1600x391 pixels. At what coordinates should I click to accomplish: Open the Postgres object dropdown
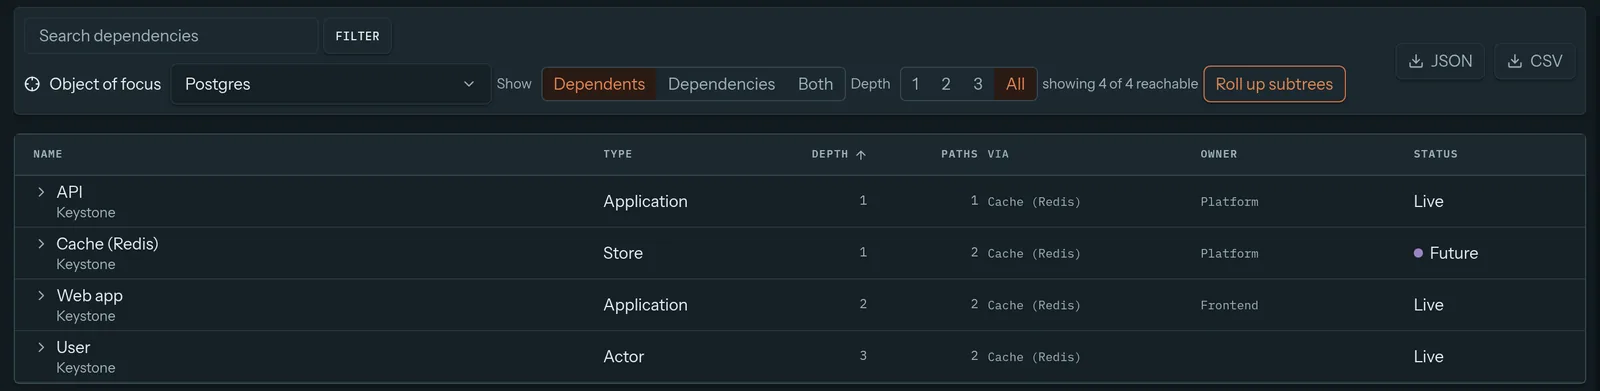click(x=330, y=84)
